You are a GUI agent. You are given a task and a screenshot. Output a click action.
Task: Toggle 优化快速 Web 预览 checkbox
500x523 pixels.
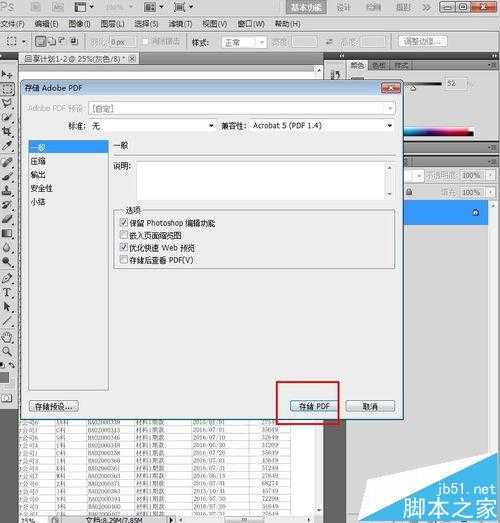pos(124,247)
